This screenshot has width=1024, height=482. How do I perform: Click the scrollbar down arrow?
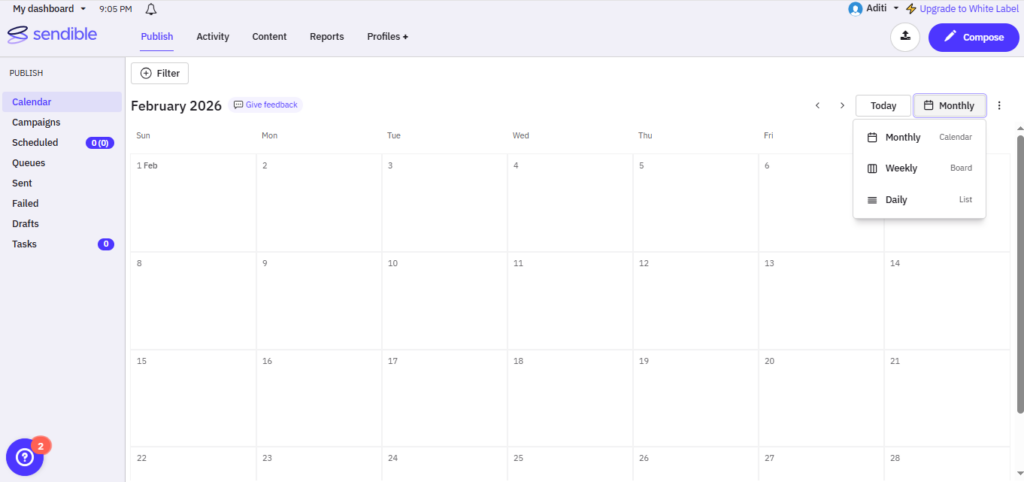click(x=1020, y=474)
